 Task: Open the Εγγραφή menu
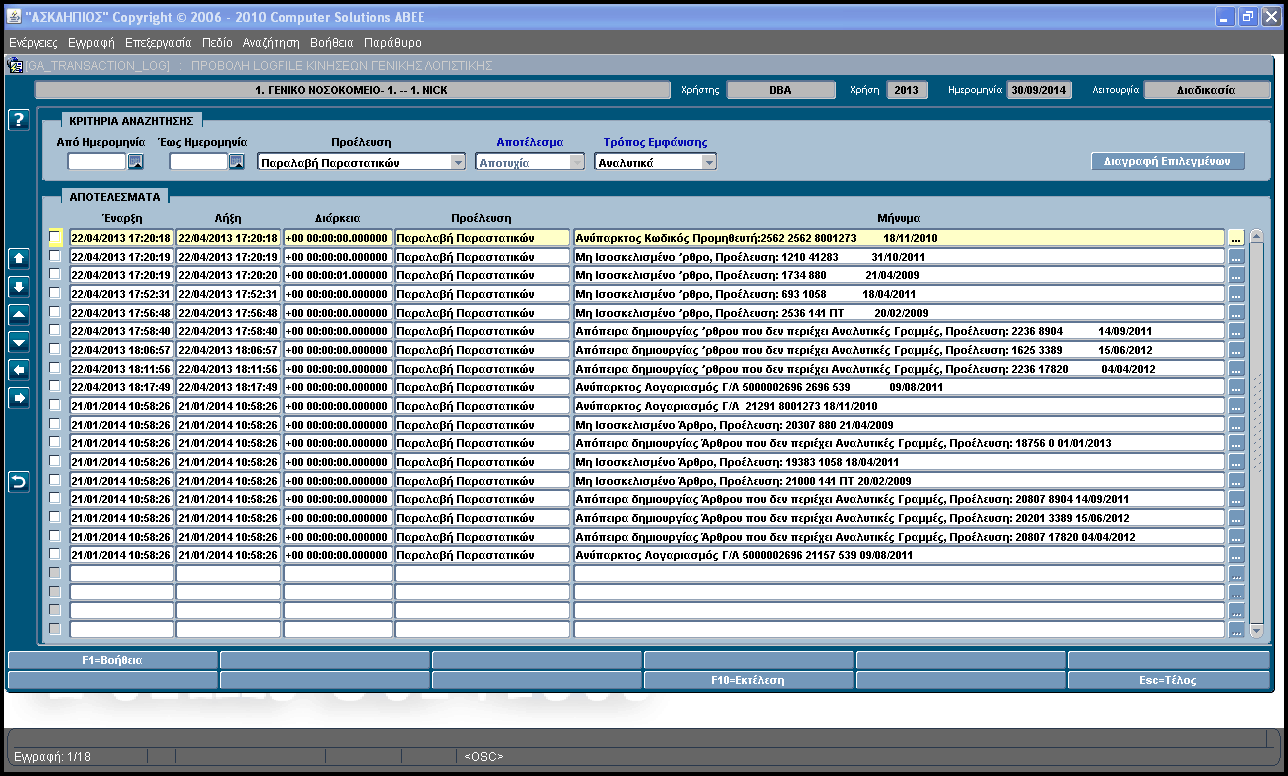[91, 43]
